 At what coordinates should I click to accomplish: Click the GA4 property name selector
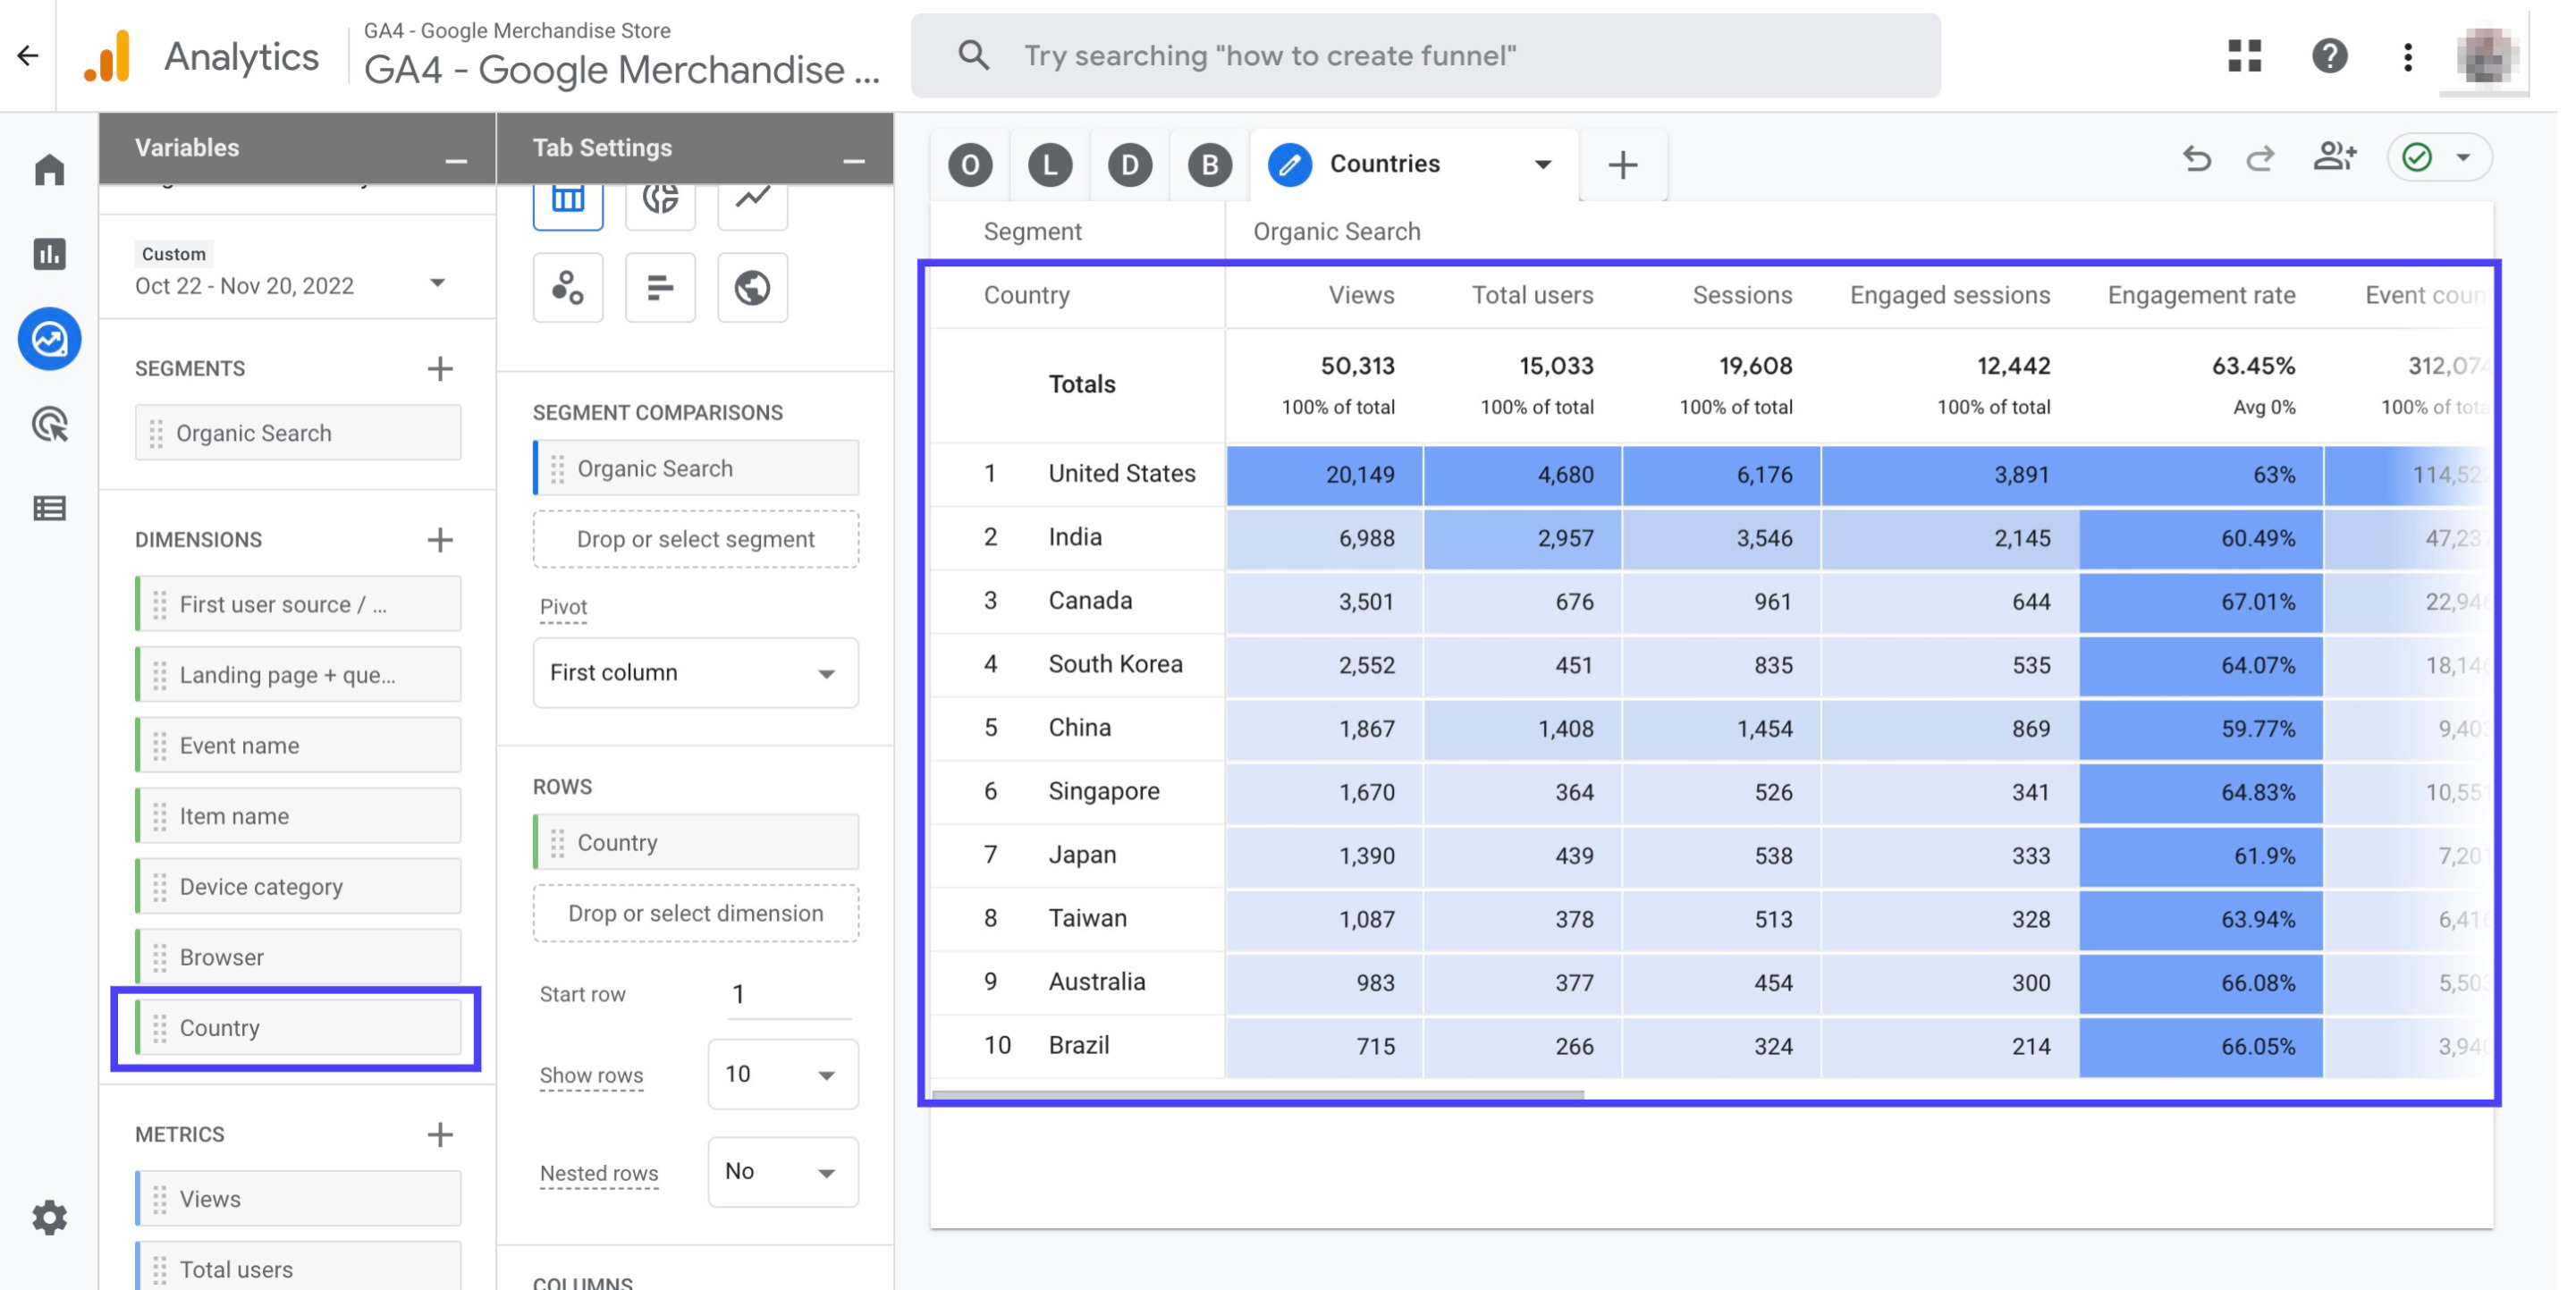coord(621,56)
